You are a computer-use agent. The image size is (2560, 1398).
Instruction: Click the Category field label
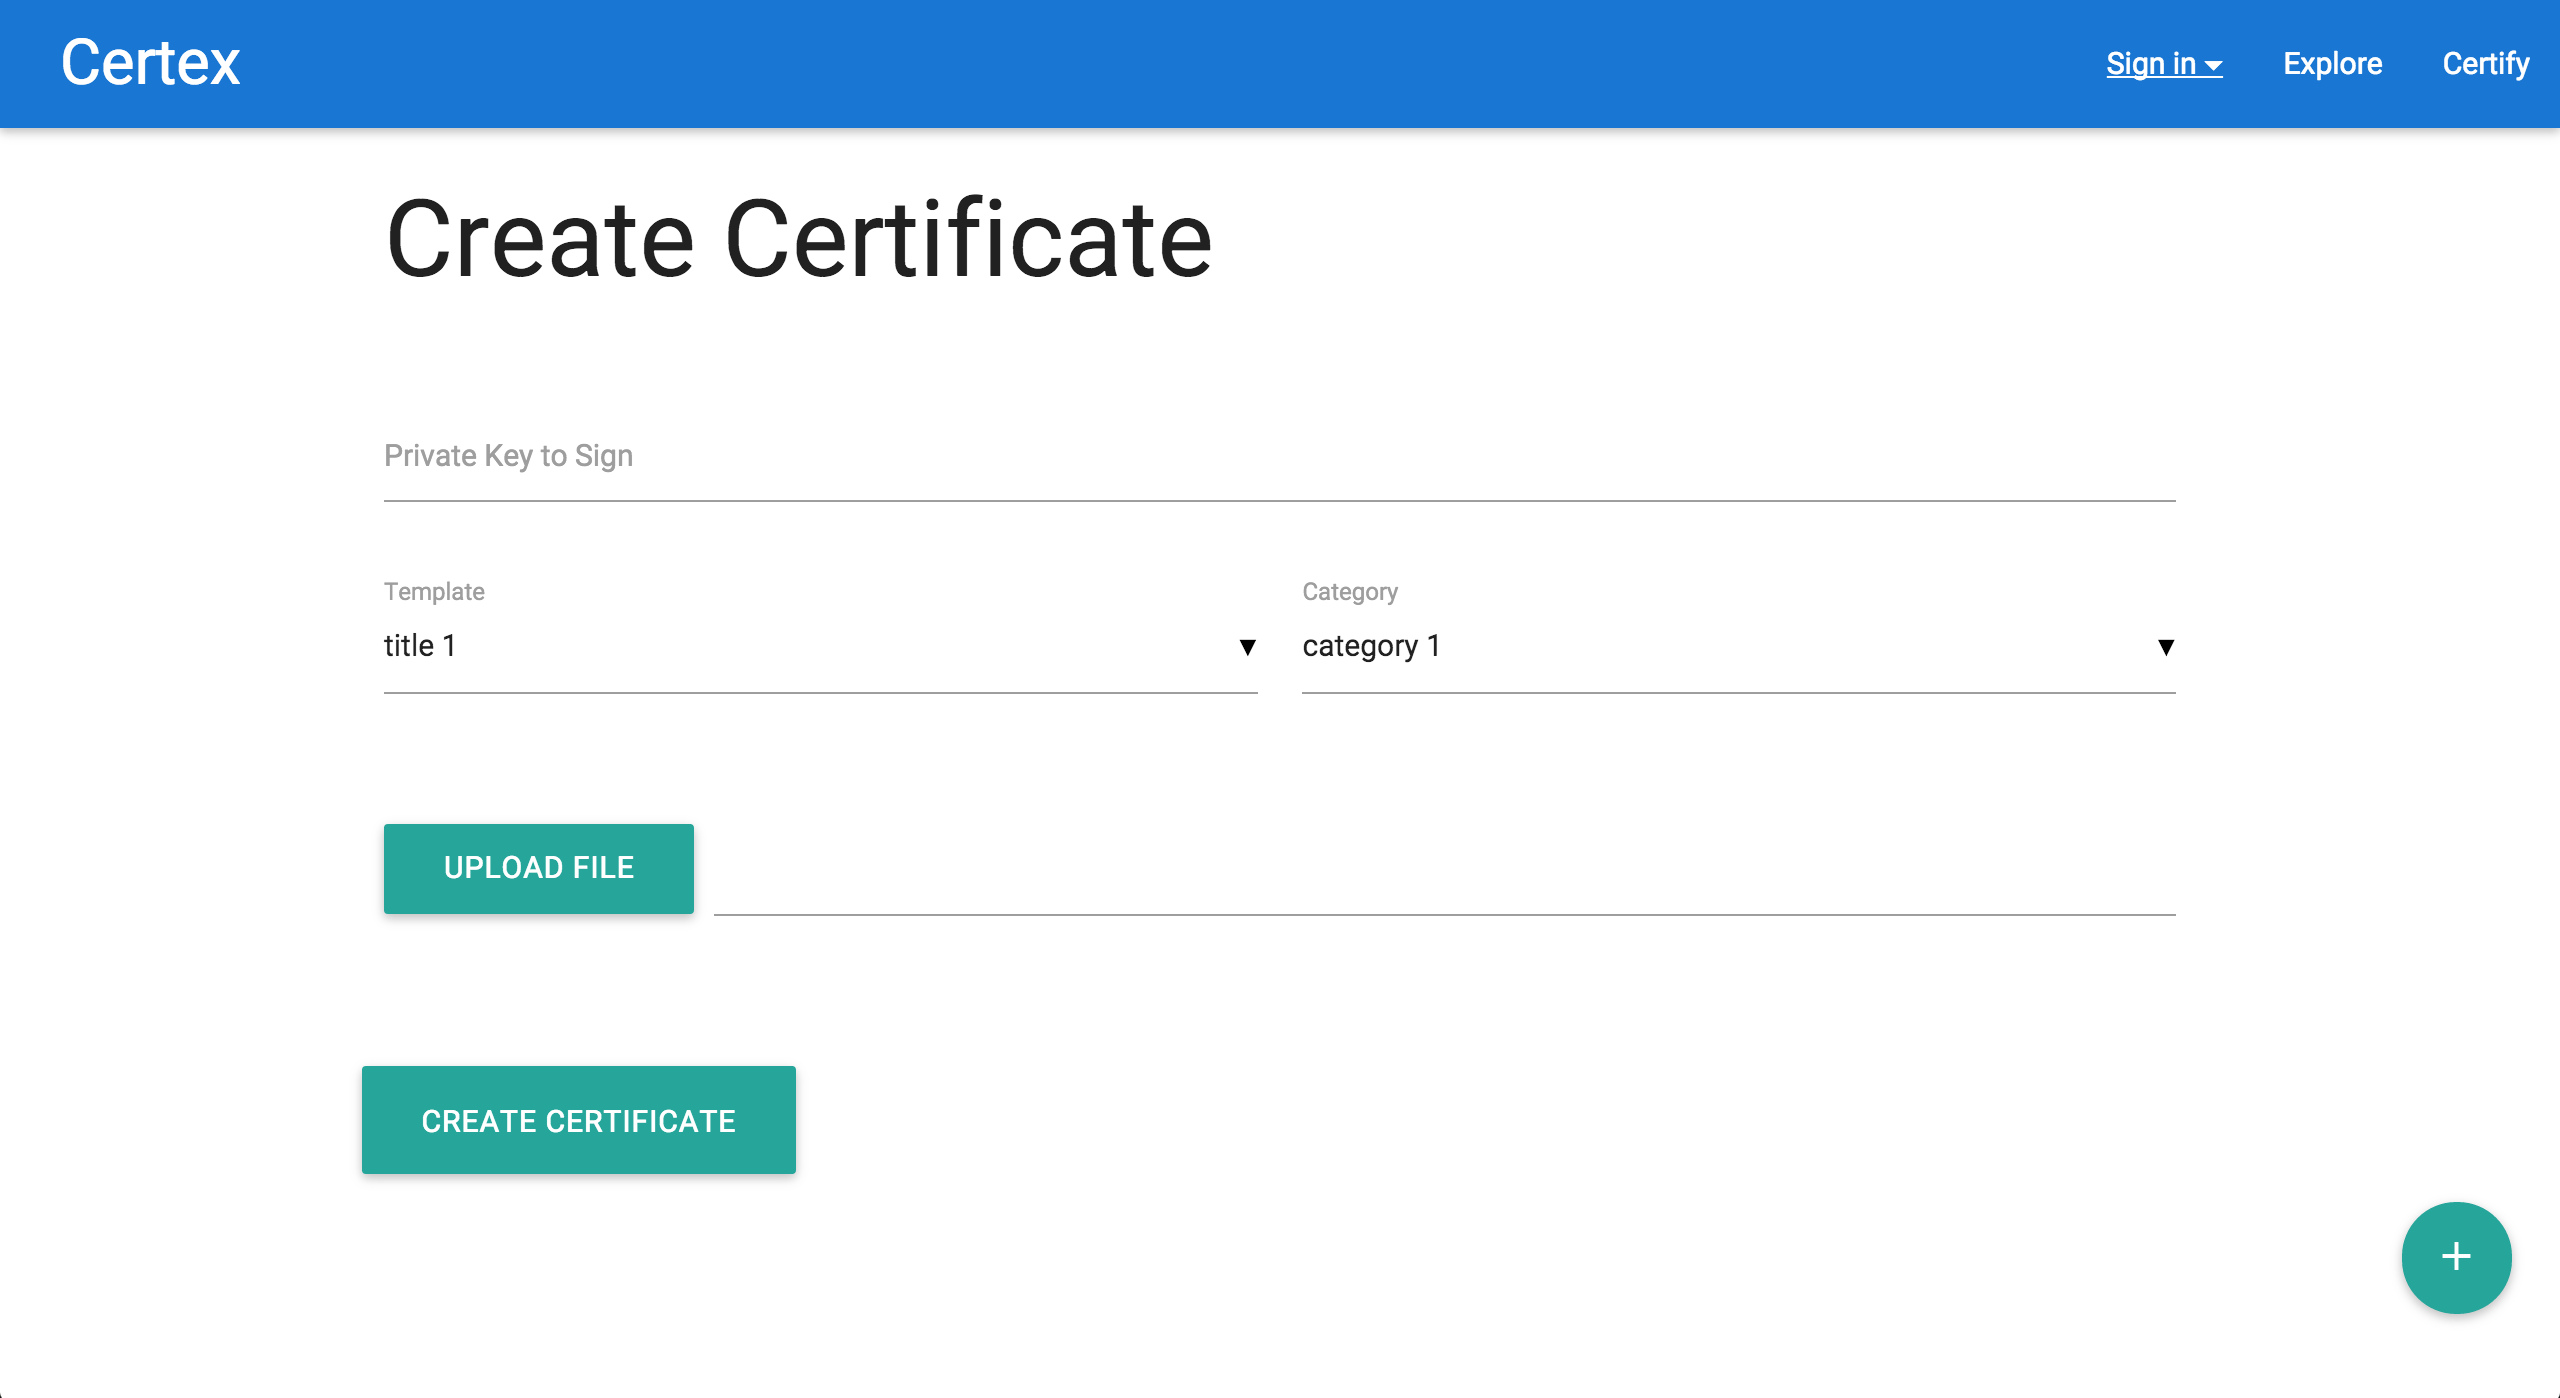(1350, 592)
